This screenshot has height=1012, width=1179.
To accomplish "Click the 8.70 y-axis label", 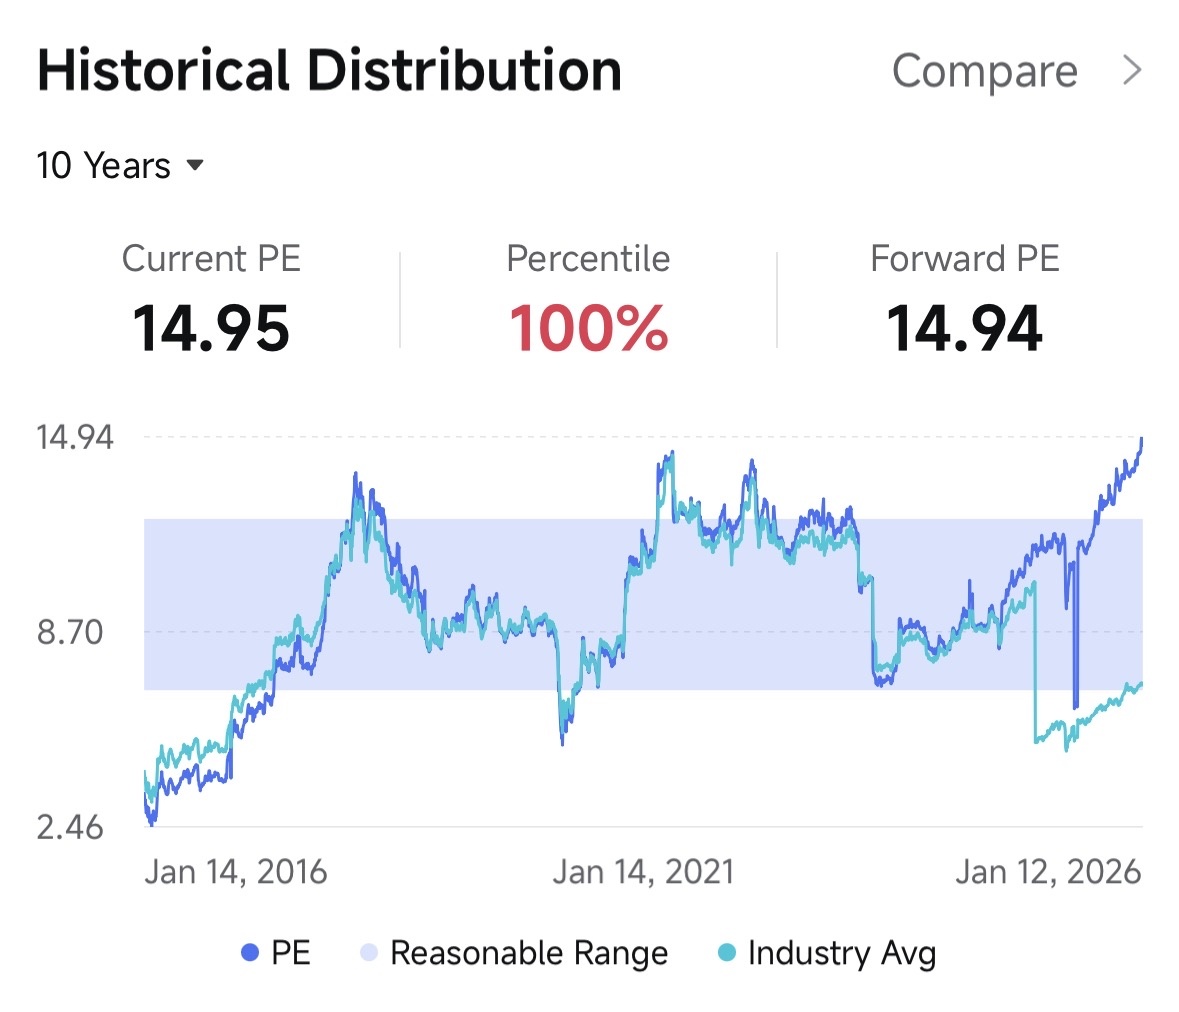I will click(70, 632).
